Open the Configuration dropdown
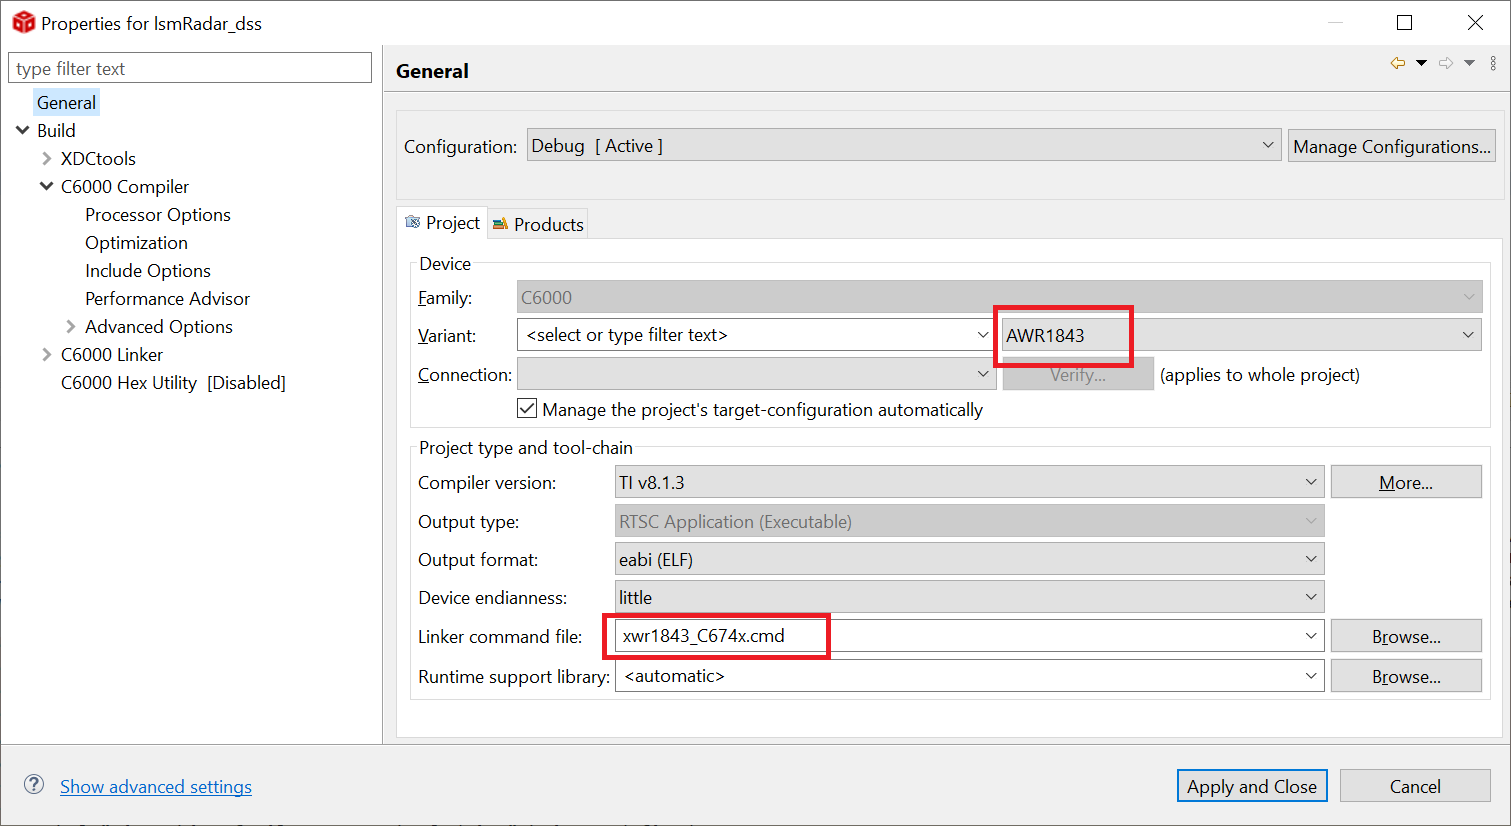Image resolution: width=1511 pixels, height=826 pixels. [1267, 144]
